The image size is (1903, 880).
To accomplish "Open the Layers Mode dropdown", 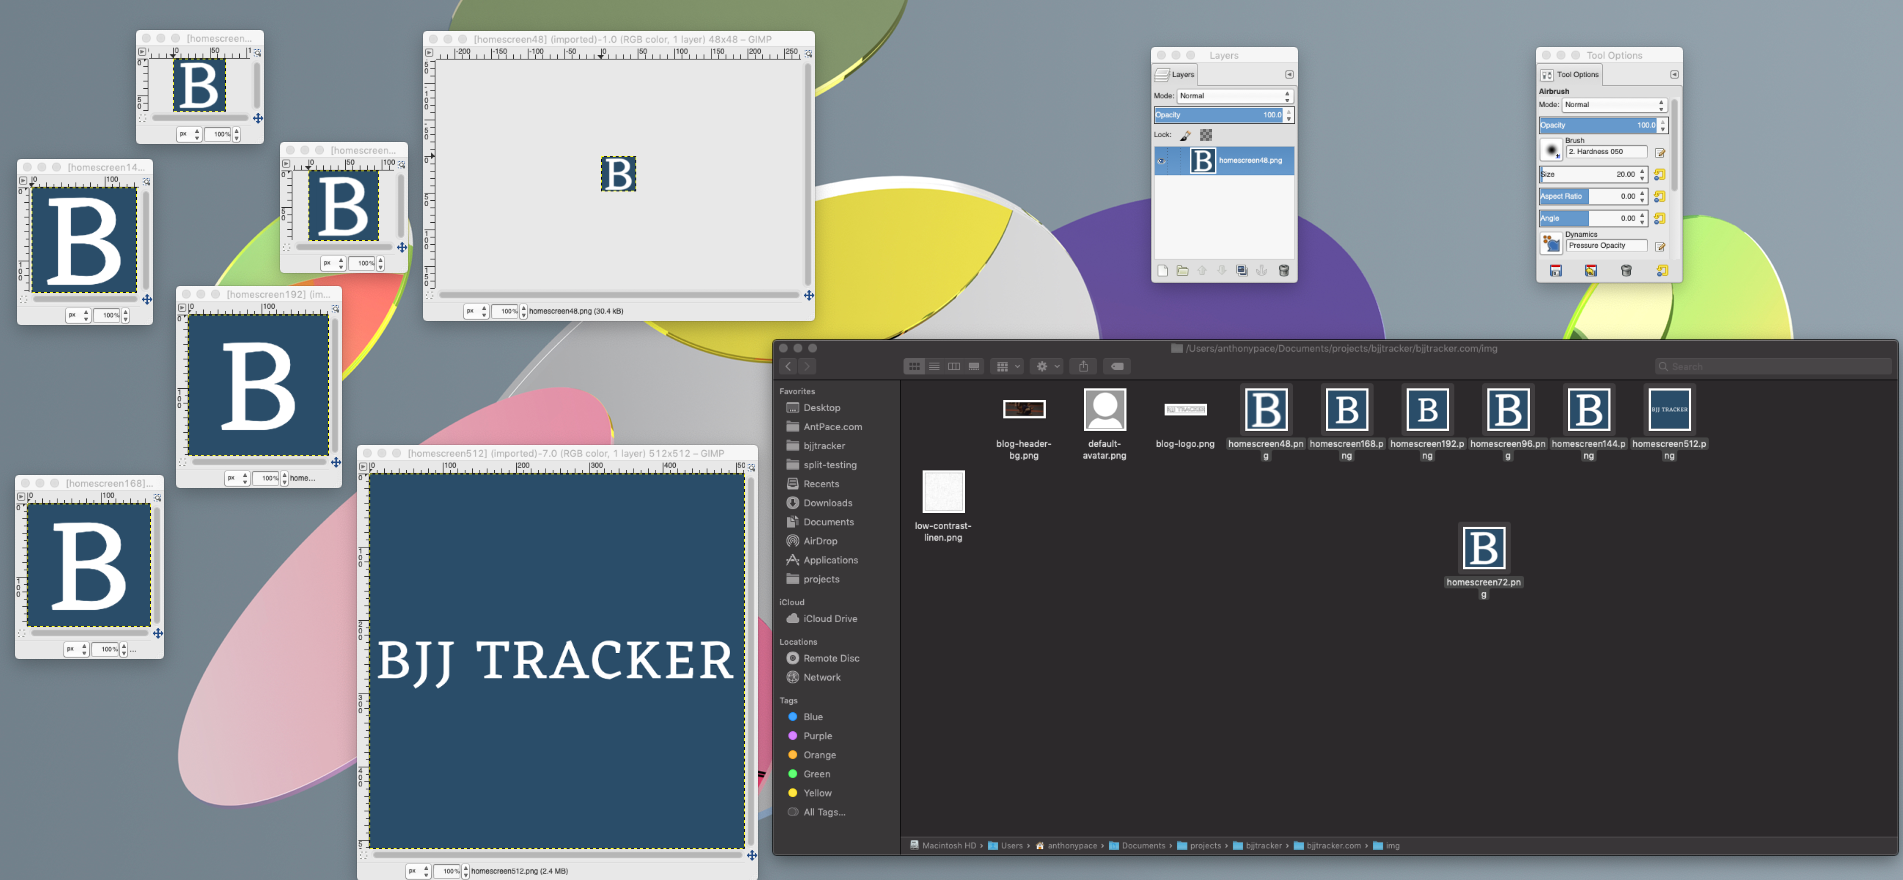I will click(1235, 96).
